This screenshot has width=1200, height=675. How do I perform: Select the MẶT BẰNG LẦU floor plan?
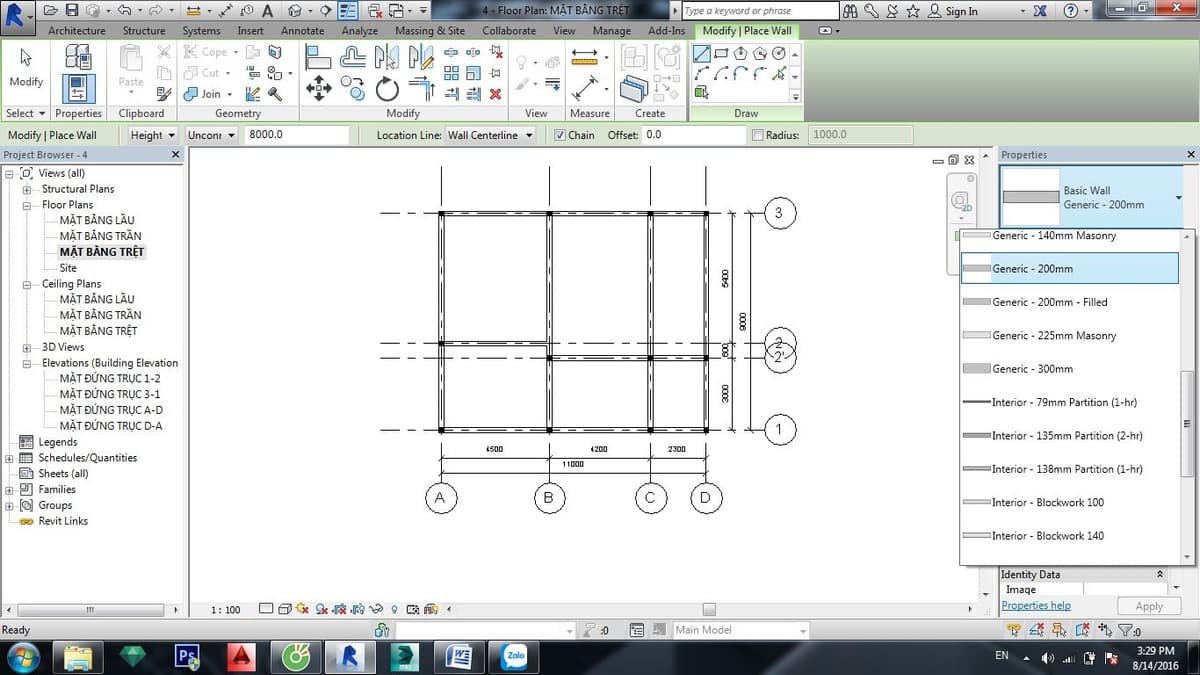(x=96, y=220)
